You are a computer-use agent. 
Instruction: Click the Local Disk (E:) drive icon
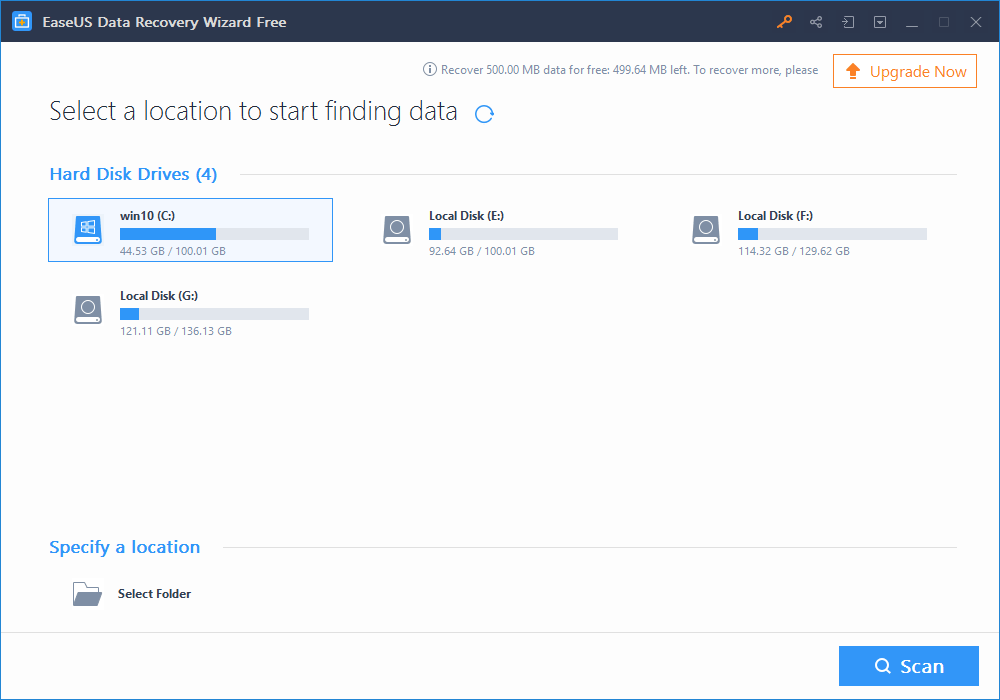(397, 230)
